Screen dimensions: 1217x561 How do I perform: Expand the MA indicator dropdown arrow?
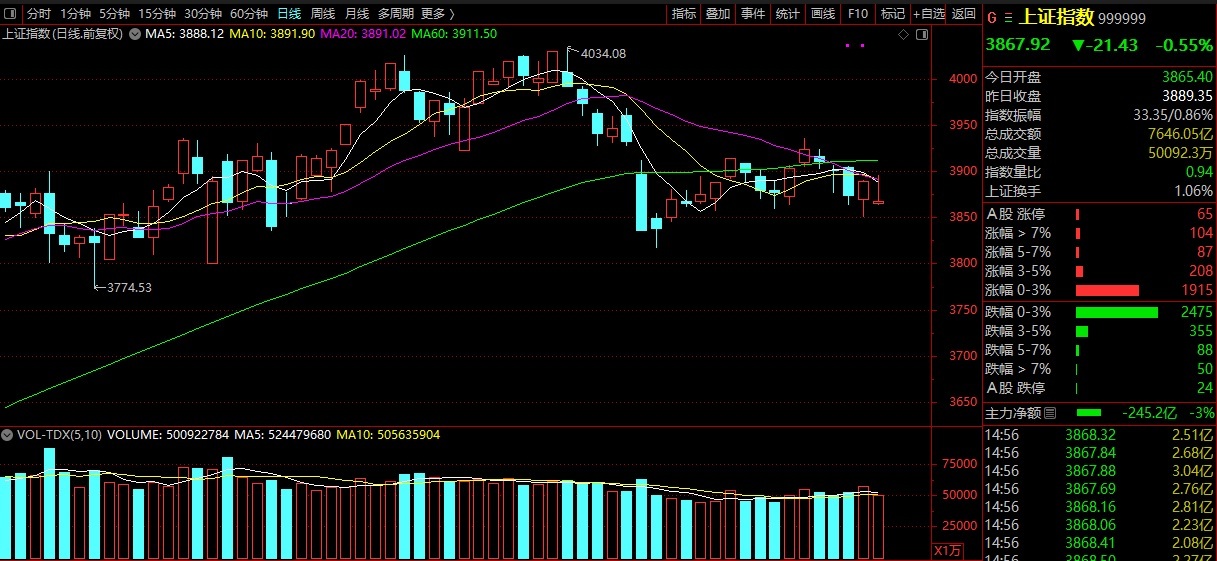coord(134,34)
